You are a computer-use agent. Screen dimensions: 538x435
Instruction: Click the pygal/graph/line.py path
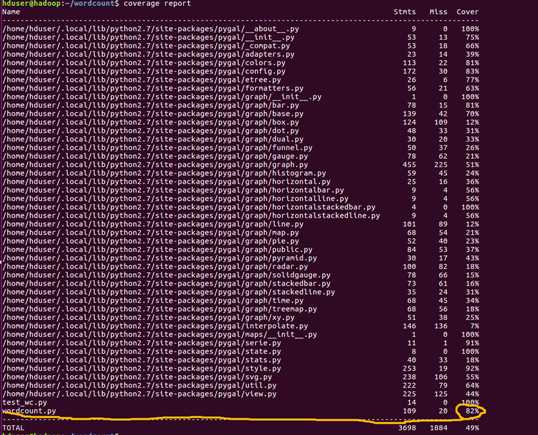coord(153,224)
